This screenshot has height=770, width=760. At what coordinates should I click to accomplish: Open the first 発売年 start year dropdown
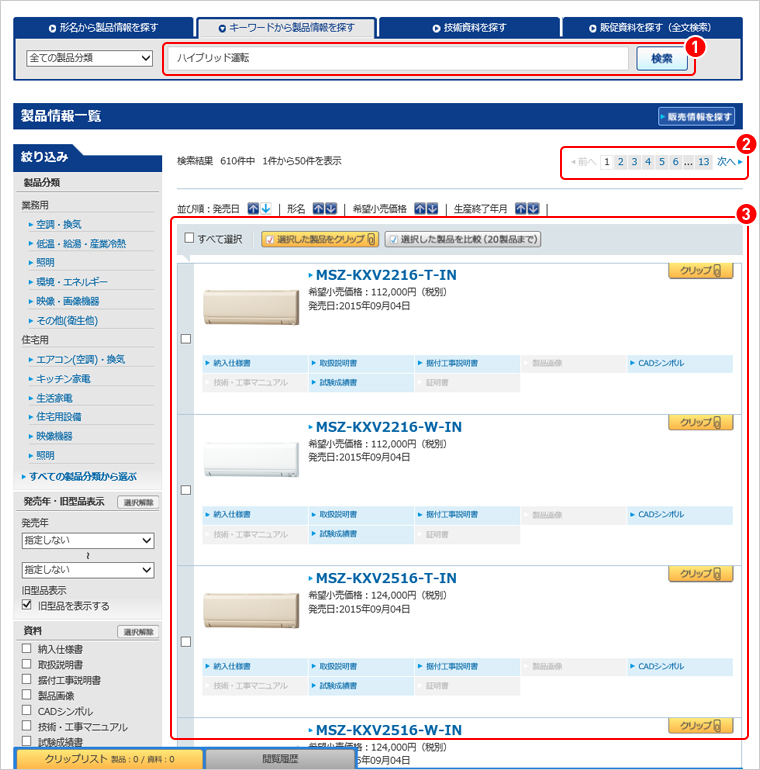coord(88,540)
